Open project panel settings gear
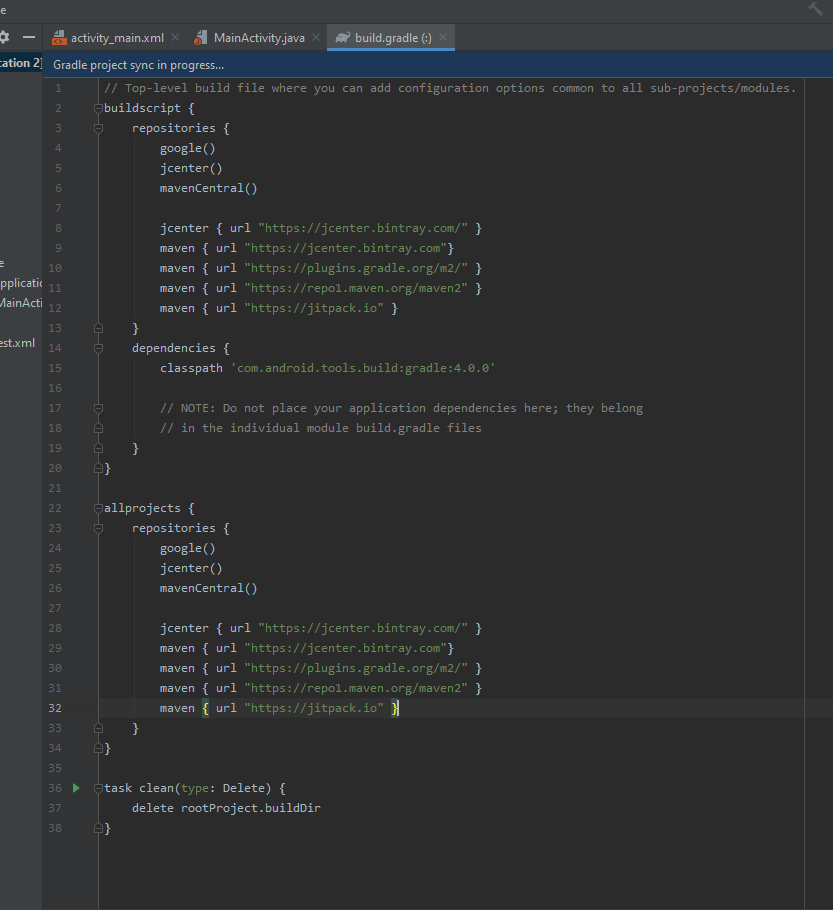Viewport: 833px width, 910px height. coord(4,37)
